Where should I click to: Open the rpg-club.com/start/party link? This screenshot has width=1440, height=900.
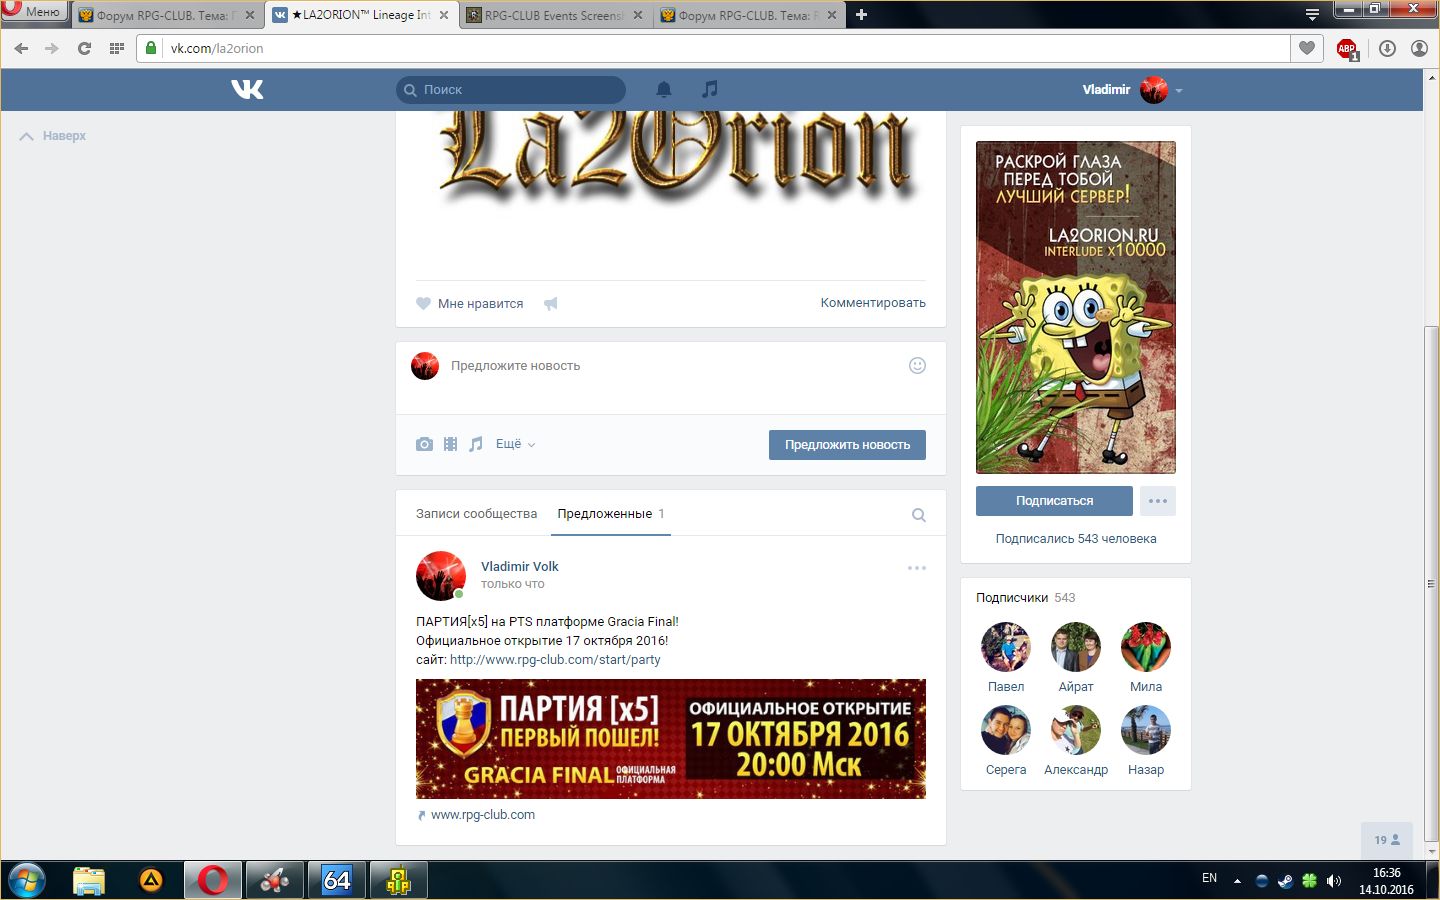pos(555,660)
